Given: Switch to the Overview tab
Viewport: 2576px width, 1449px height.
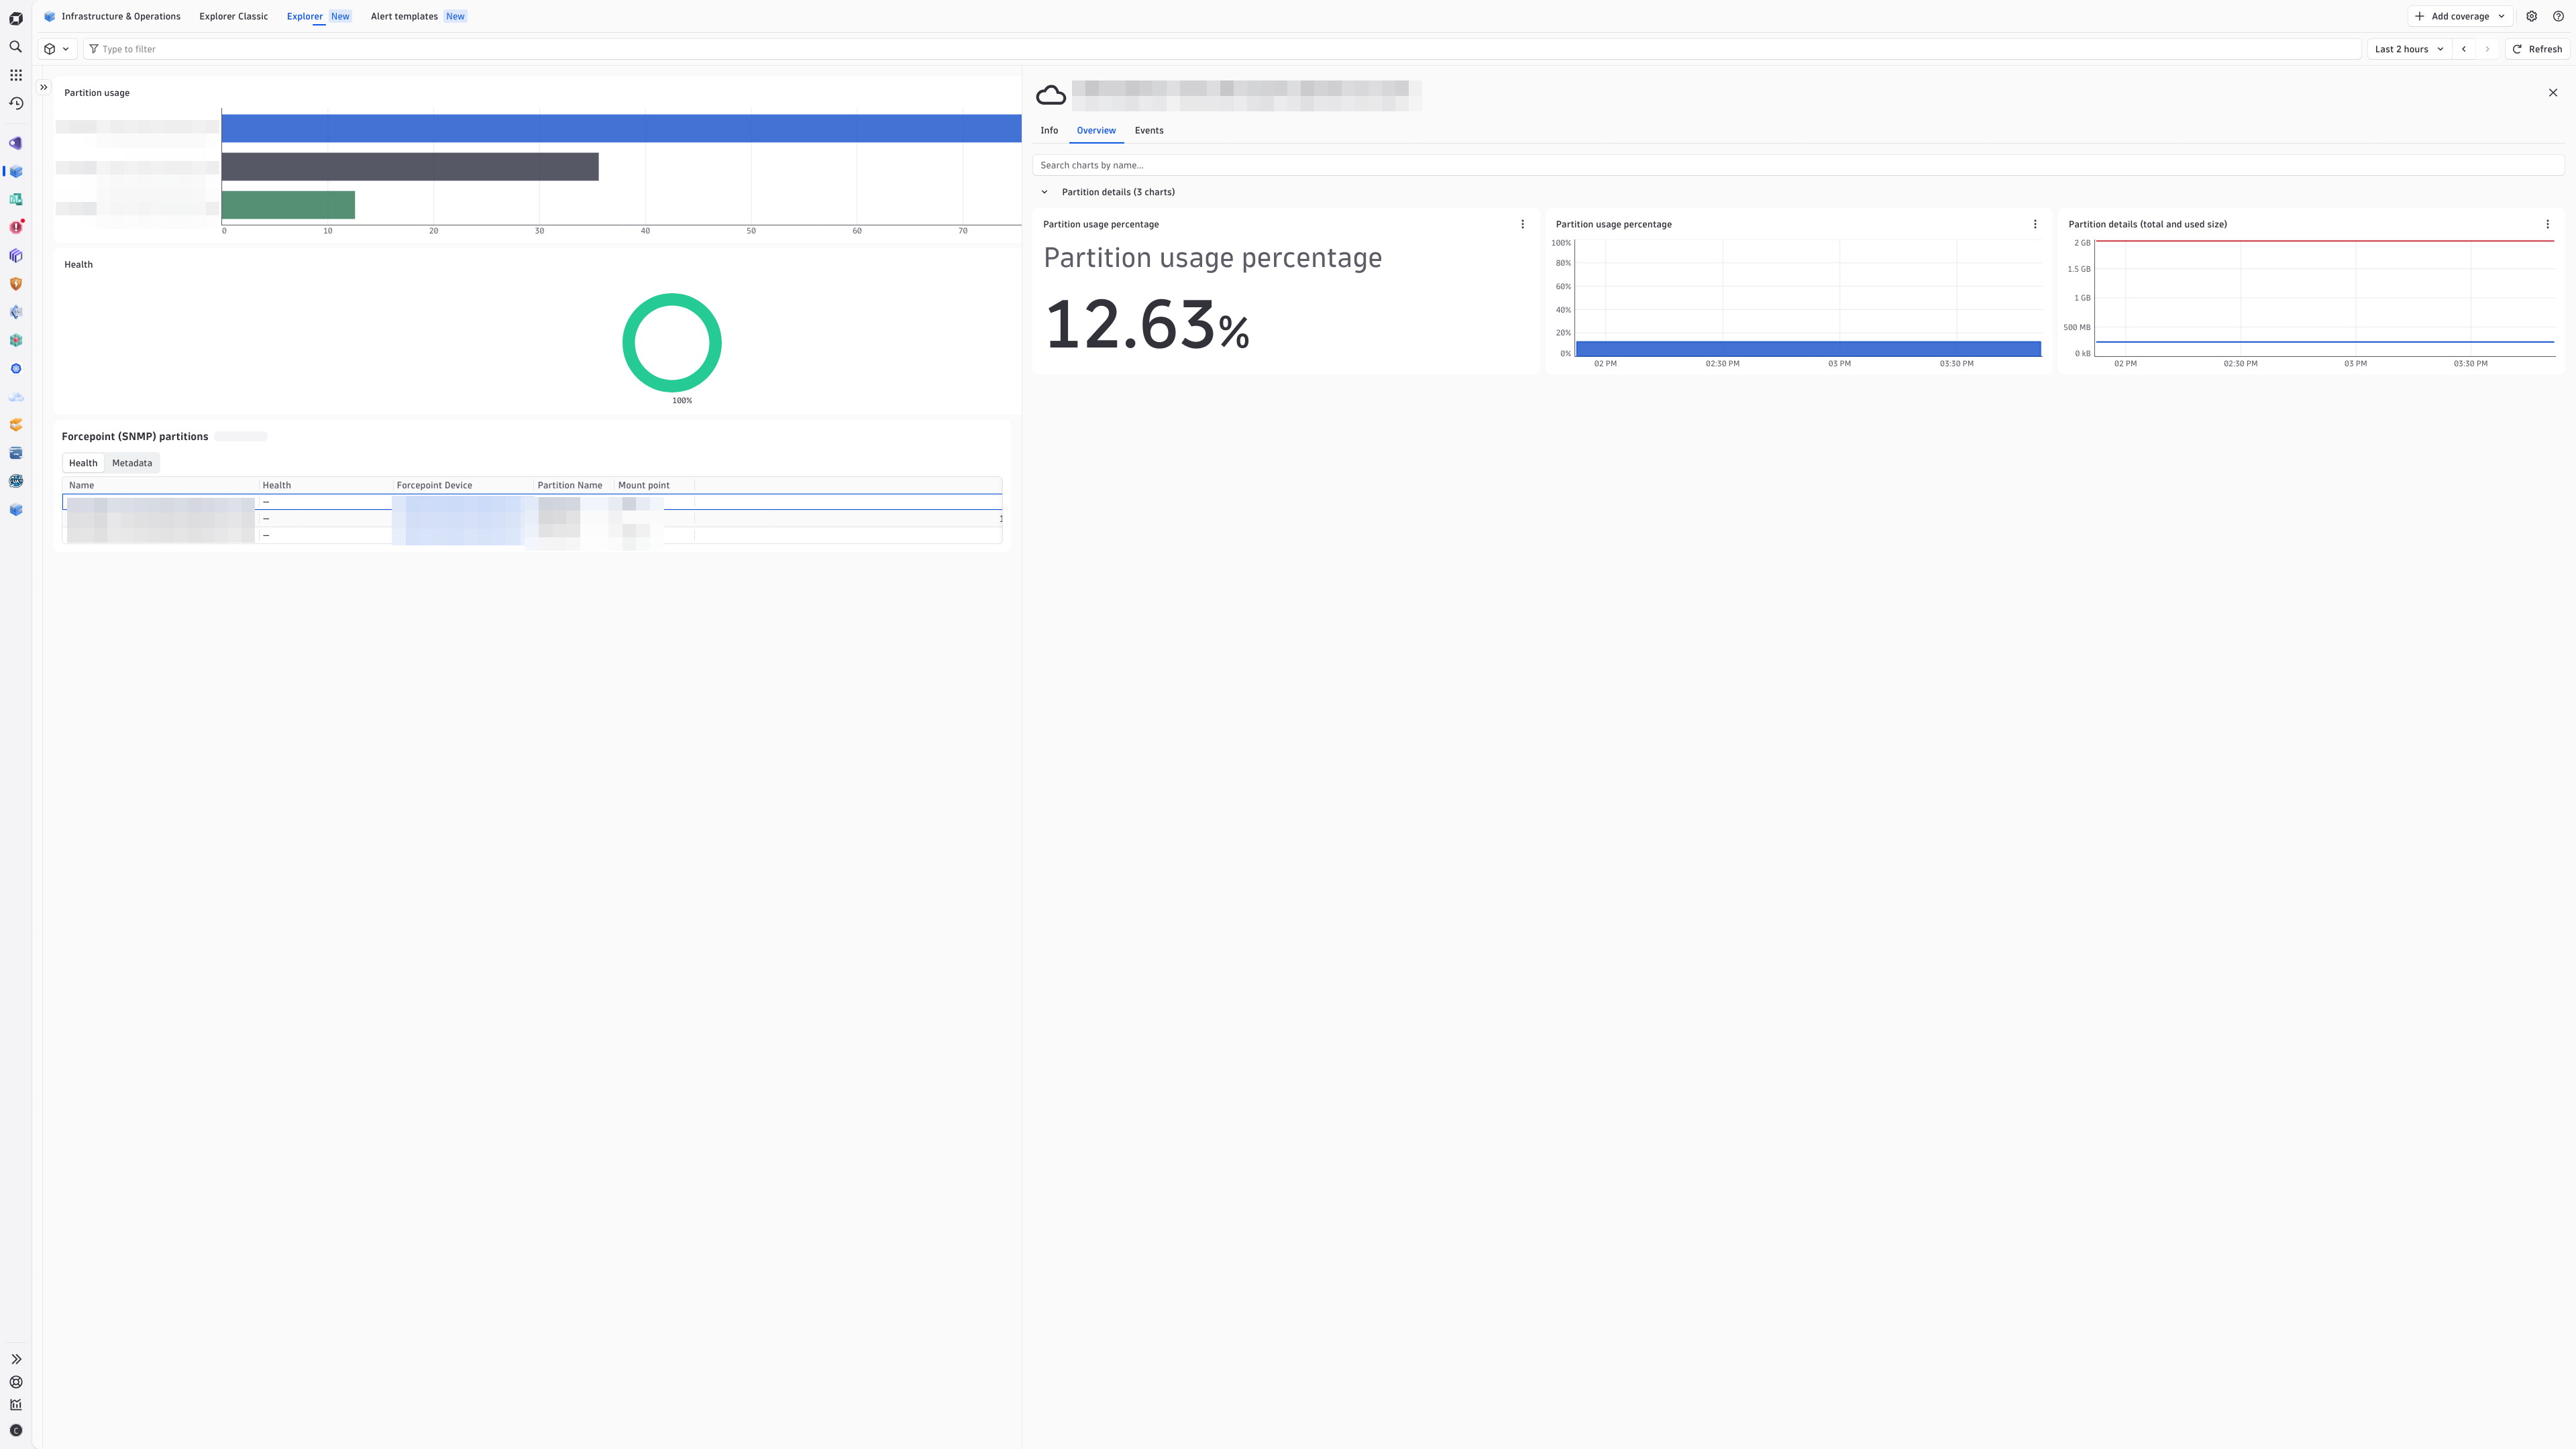Looking at the screenshot, I should click(x=1096, y=130).
